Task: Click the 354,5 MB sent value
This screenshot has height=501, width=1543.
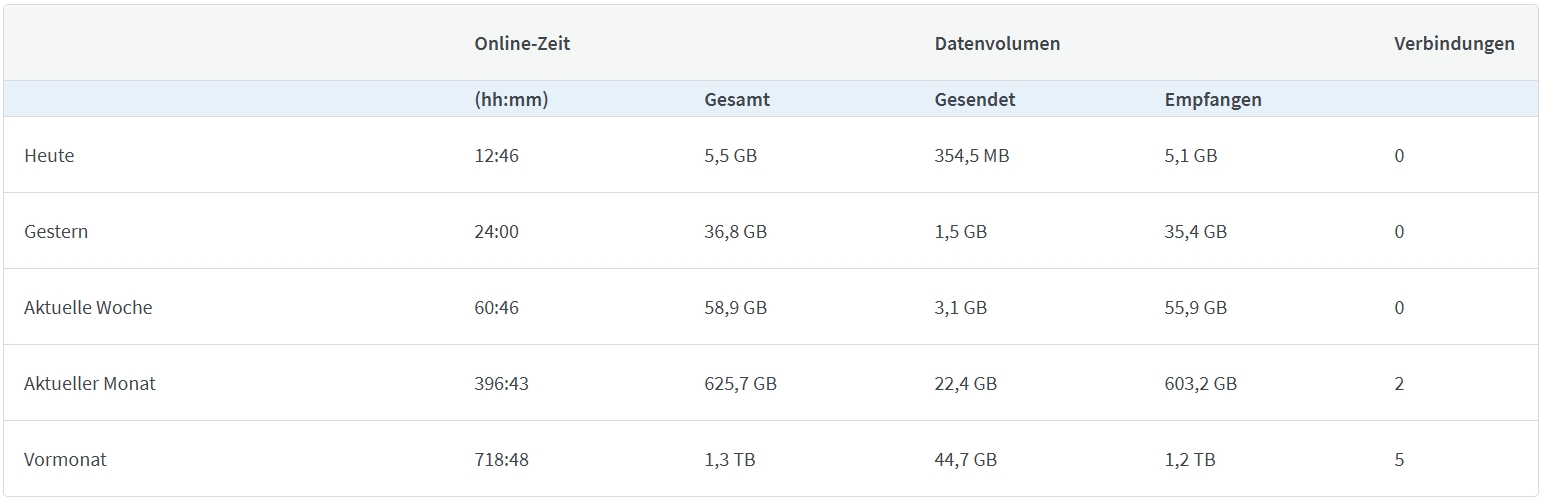Action: tap(971, 156)
